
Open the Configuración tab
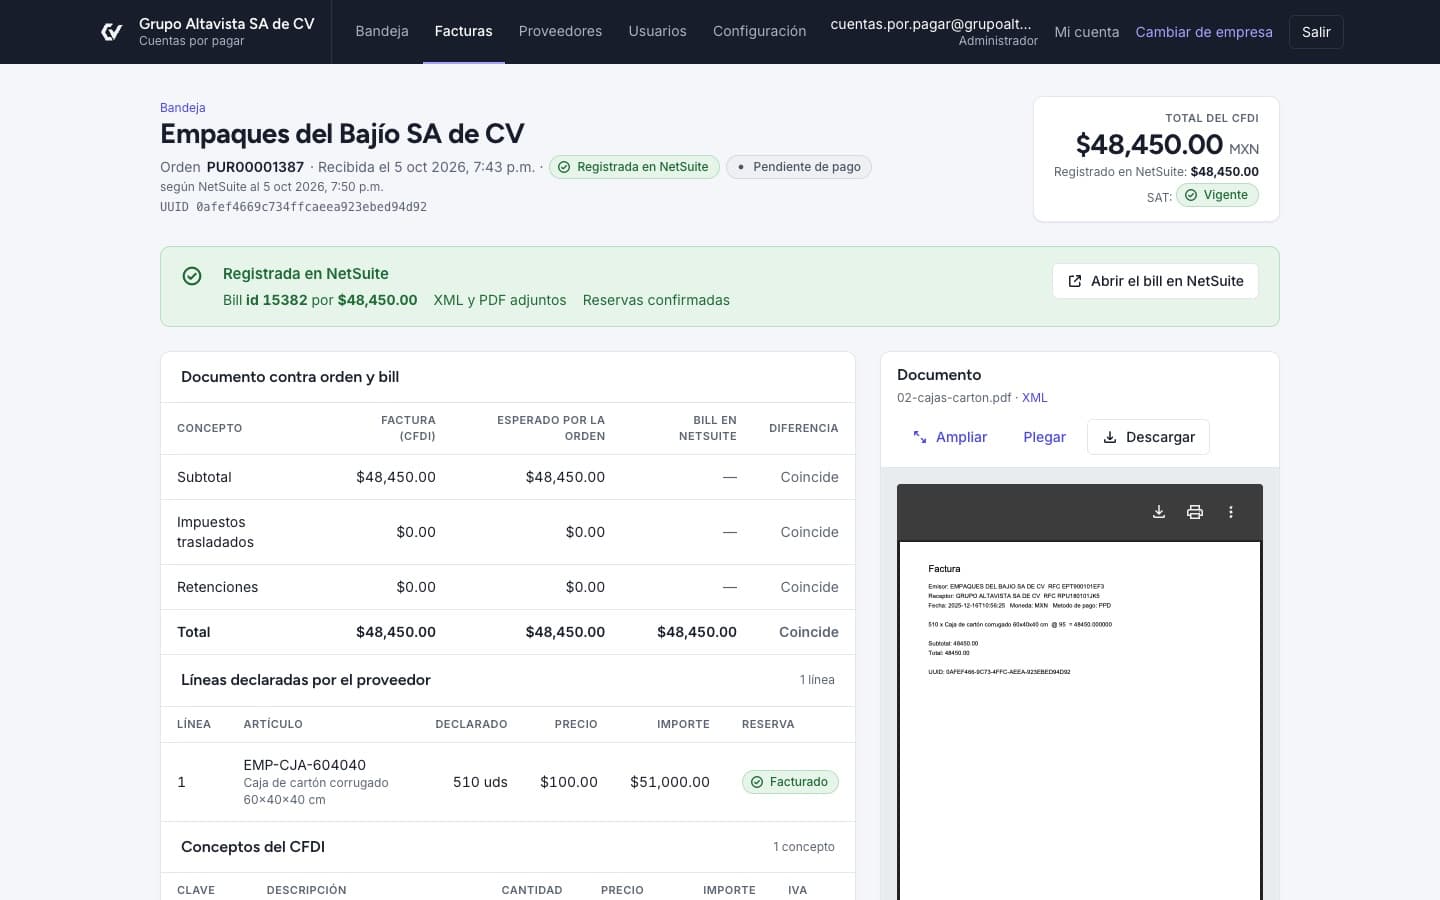click(x=759, y=31)
